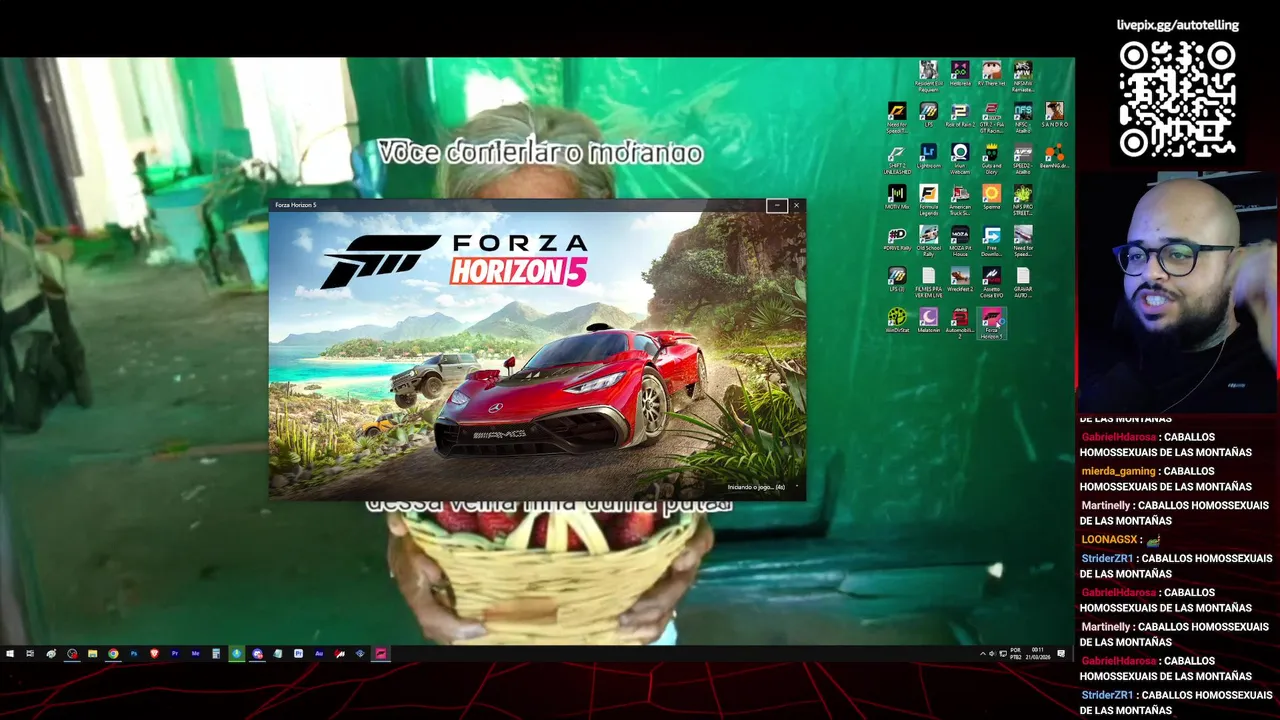Launch Automobilista 2 desktop shortcut
Image resolution: width=1280 pixels, height=720 pixels.
[x=960, y=325]
